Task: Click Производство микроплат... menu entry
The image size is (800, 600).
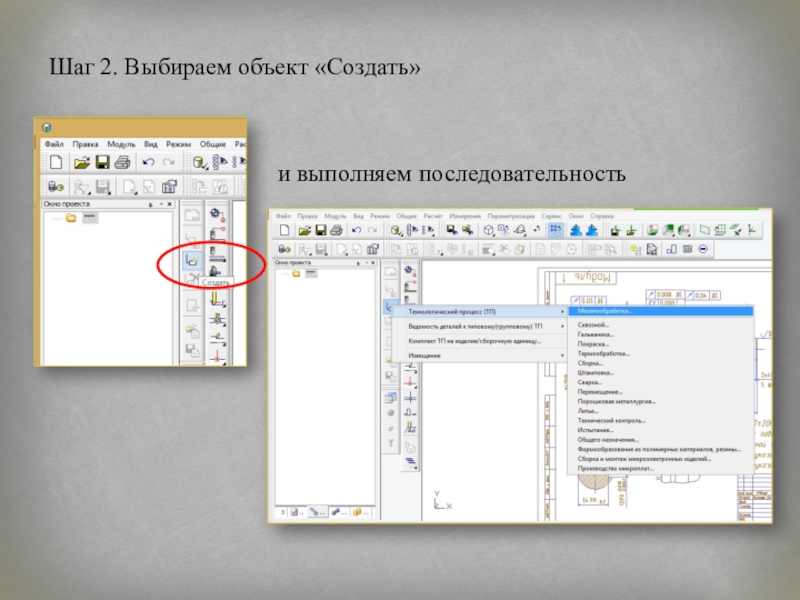Action: pos(615,468)
